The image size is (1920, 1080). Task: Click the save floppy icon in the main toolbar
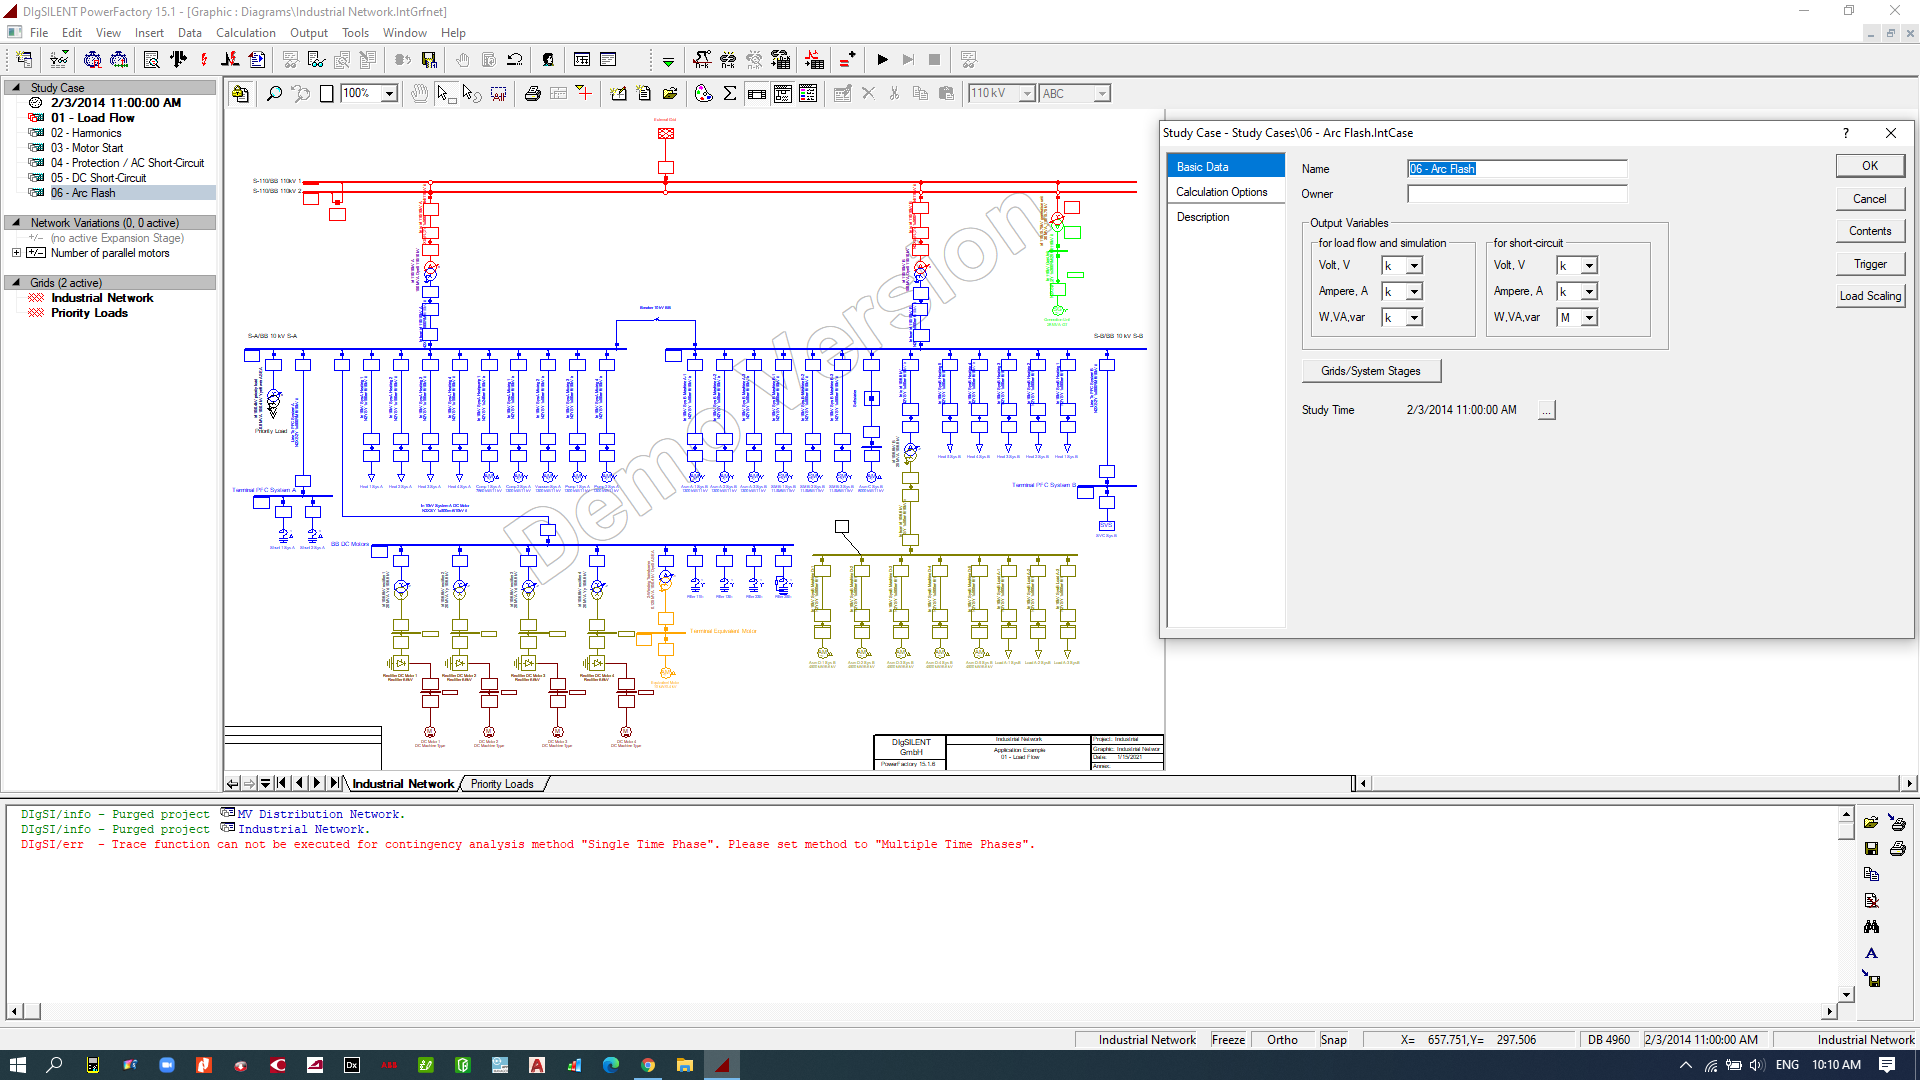[x=429, y=60]
